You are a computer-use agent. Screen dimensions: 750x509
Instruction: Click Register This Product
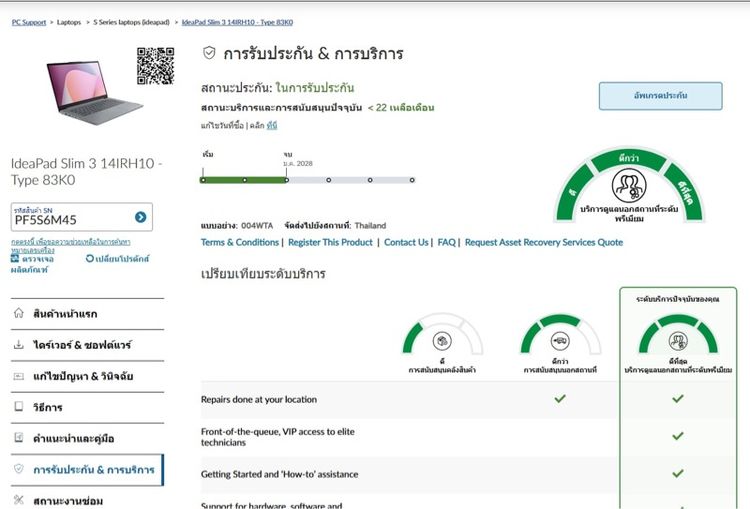[330, 243]
